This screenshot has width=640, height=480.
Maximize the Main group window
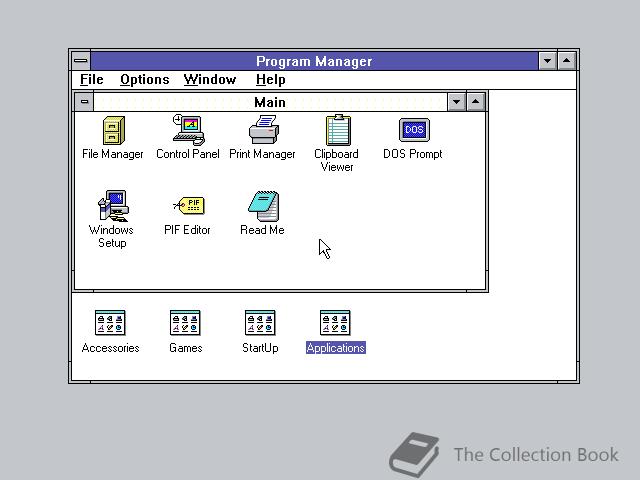(476, 102)
